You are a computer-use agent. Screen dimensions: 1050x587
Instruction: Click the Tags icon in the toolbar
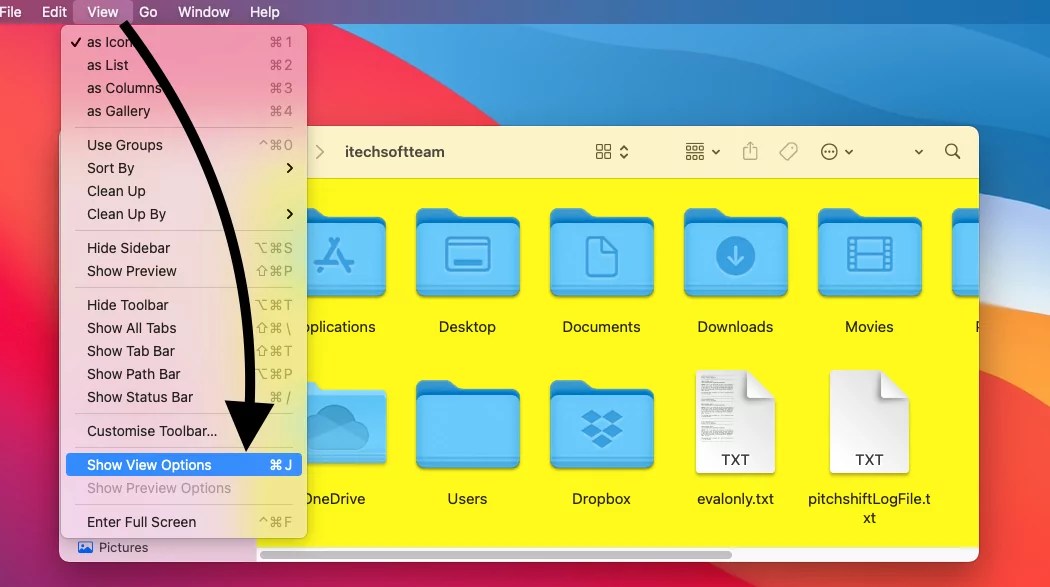[x=788, y=151]
